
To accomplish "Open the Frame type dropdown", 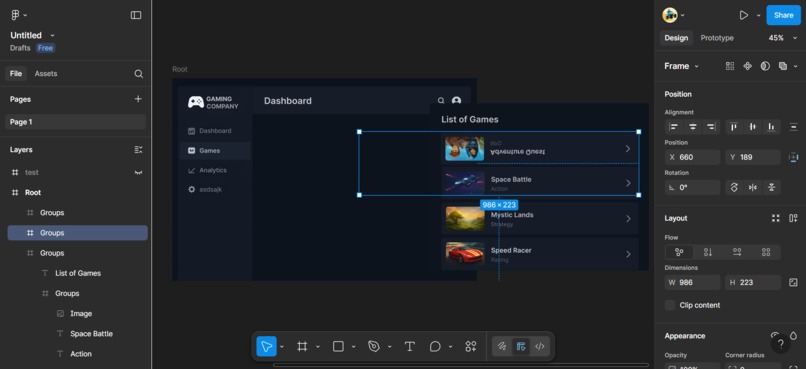I will (x=682, y=66).
